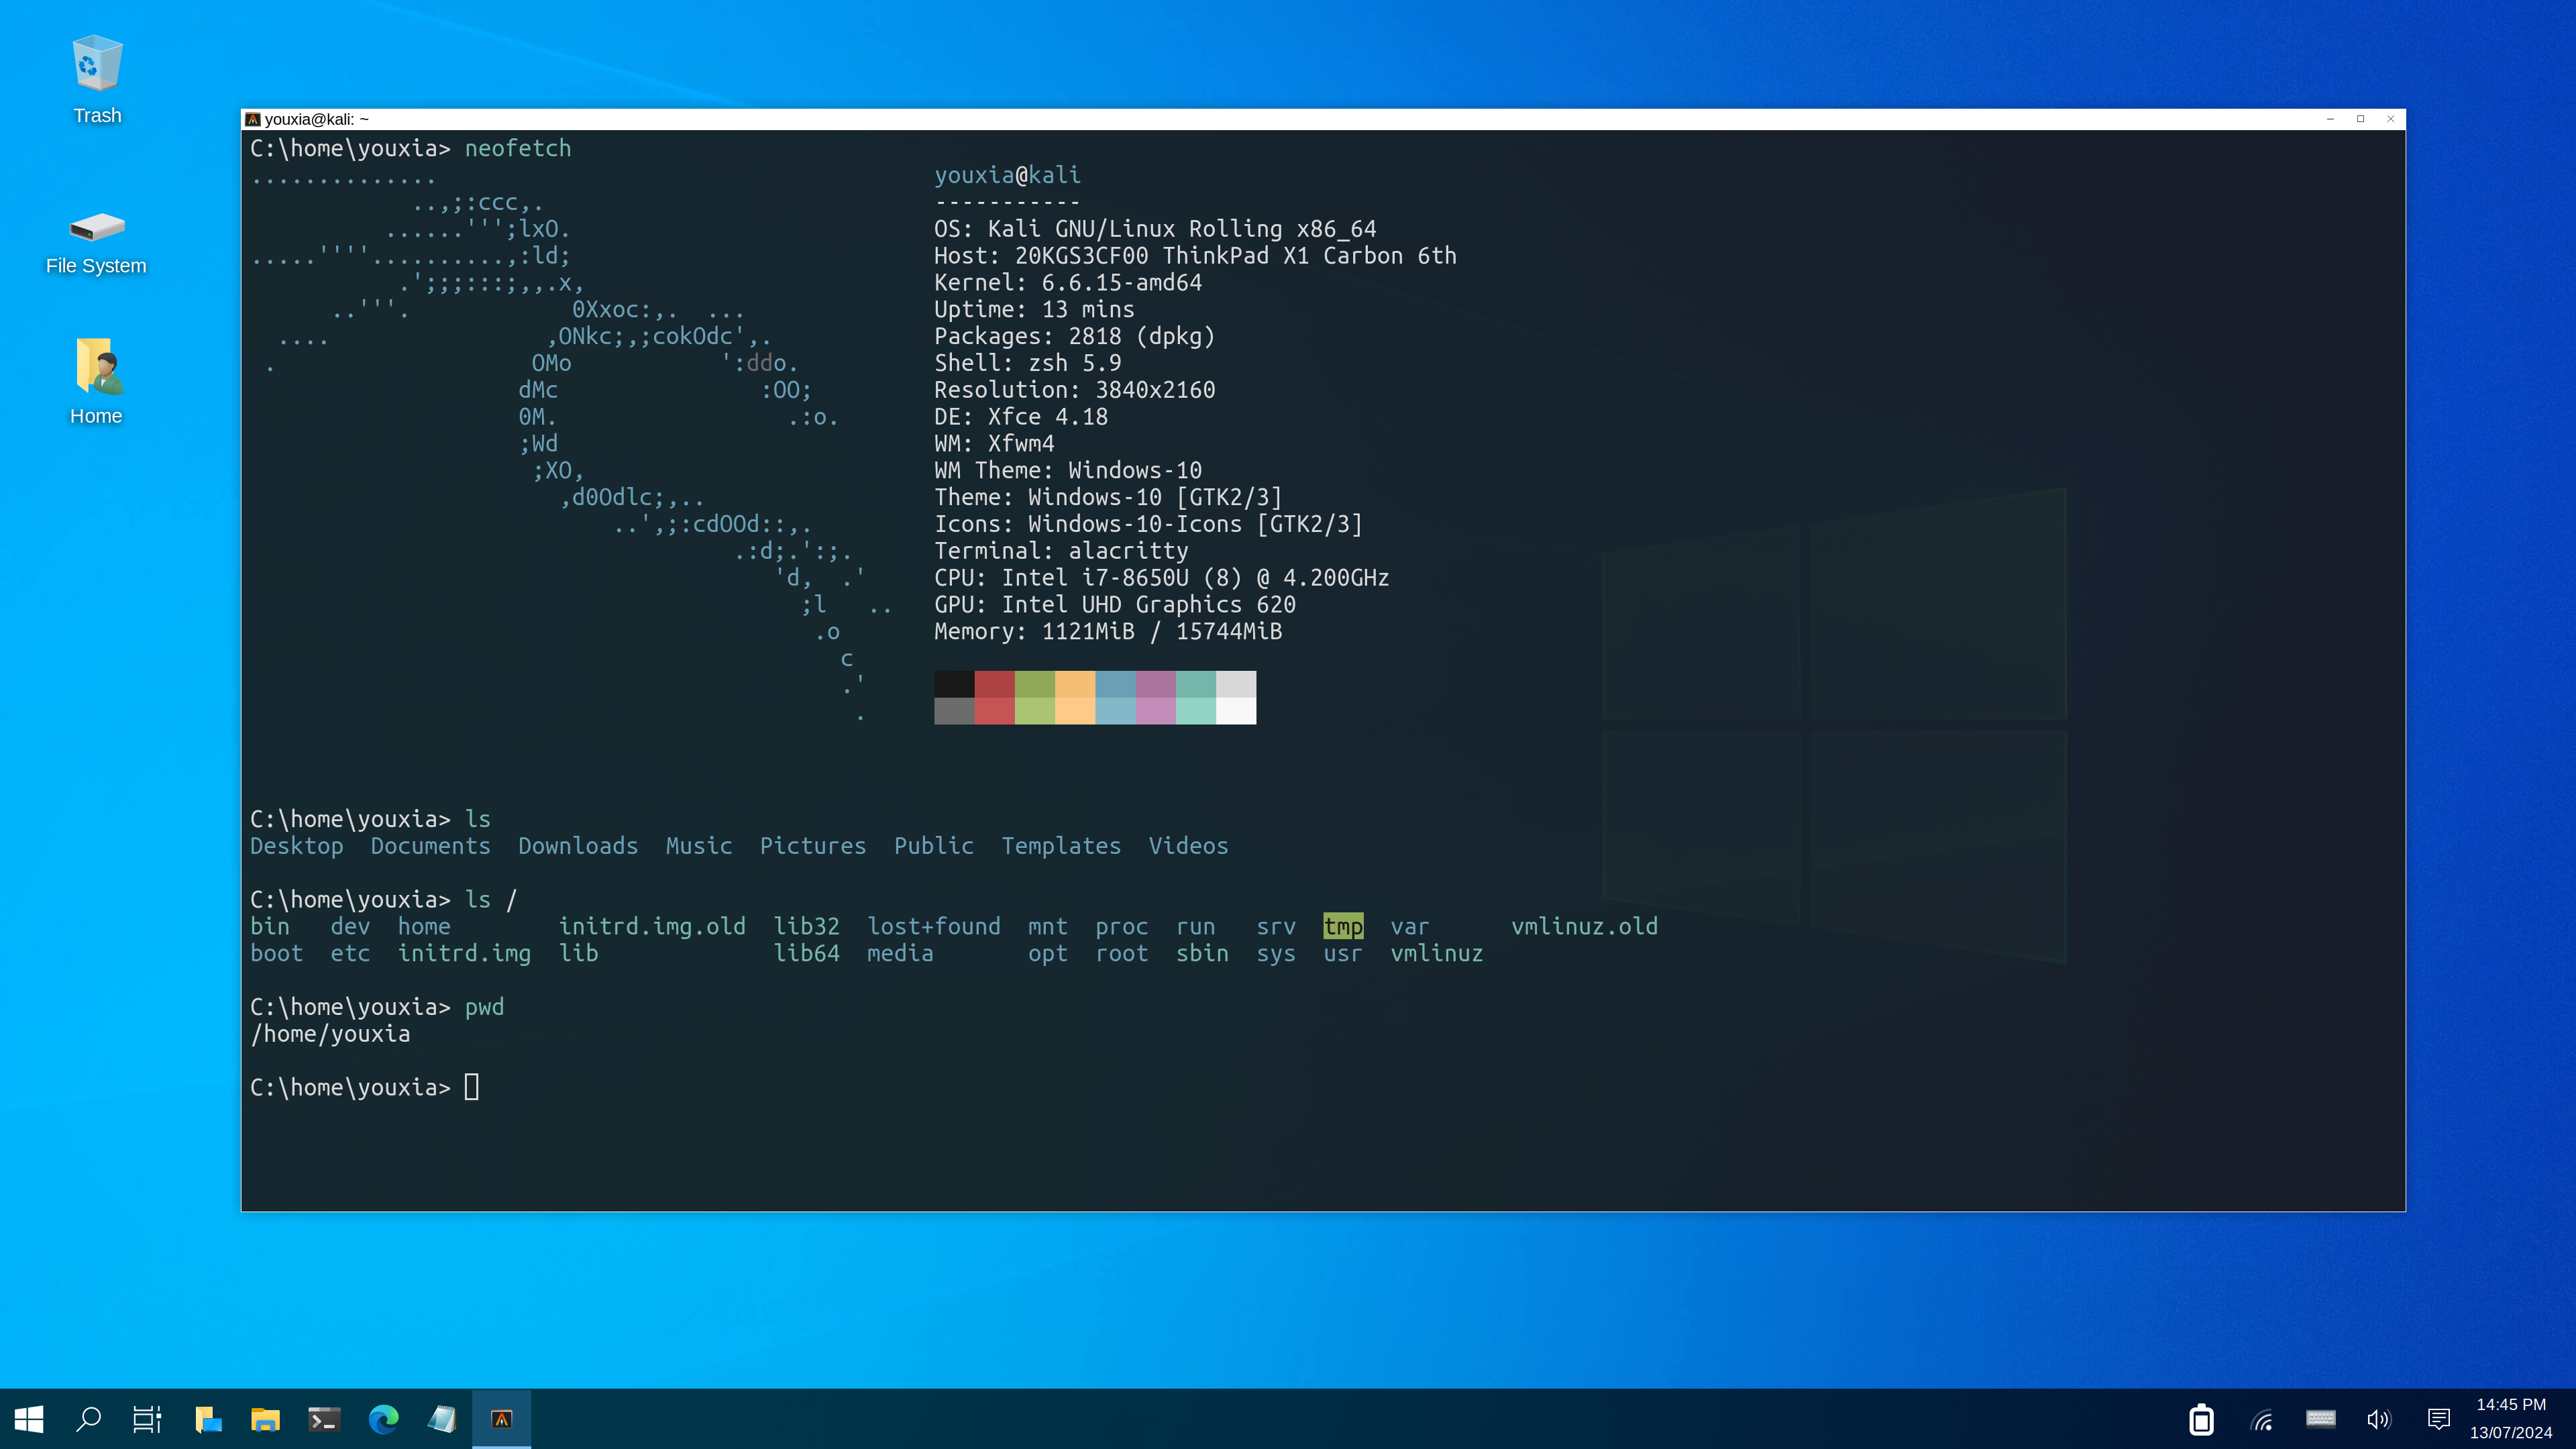The image size is (2576, 1449).
Task: Click the darker green neofetch swatch
Action: pos(1035,684)
